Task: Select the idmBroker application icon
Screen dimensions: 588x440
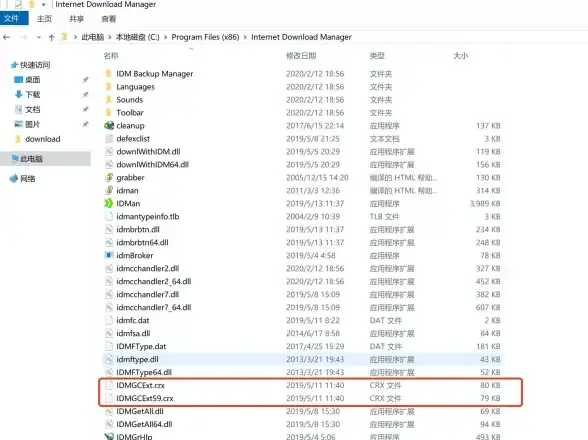Action: (x=109, y=255)
